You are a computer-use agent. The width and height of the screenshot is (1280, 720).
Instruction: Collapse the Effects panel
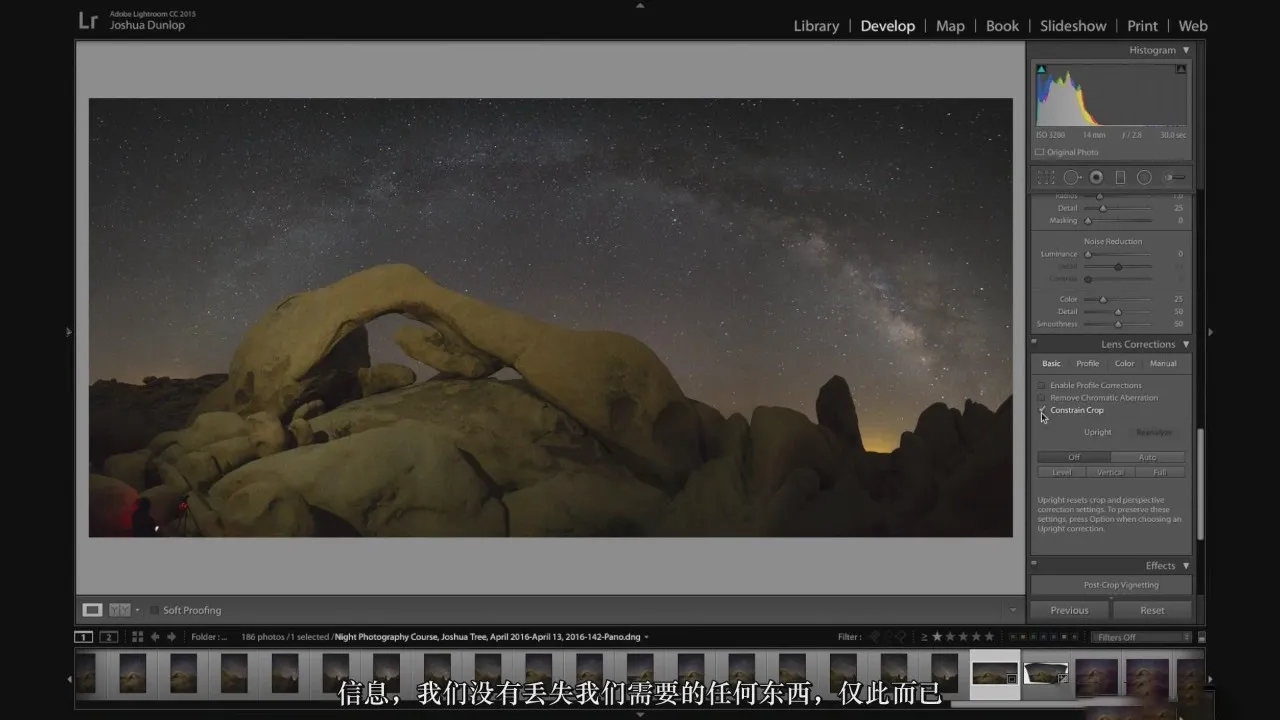tap(1186, 566)
